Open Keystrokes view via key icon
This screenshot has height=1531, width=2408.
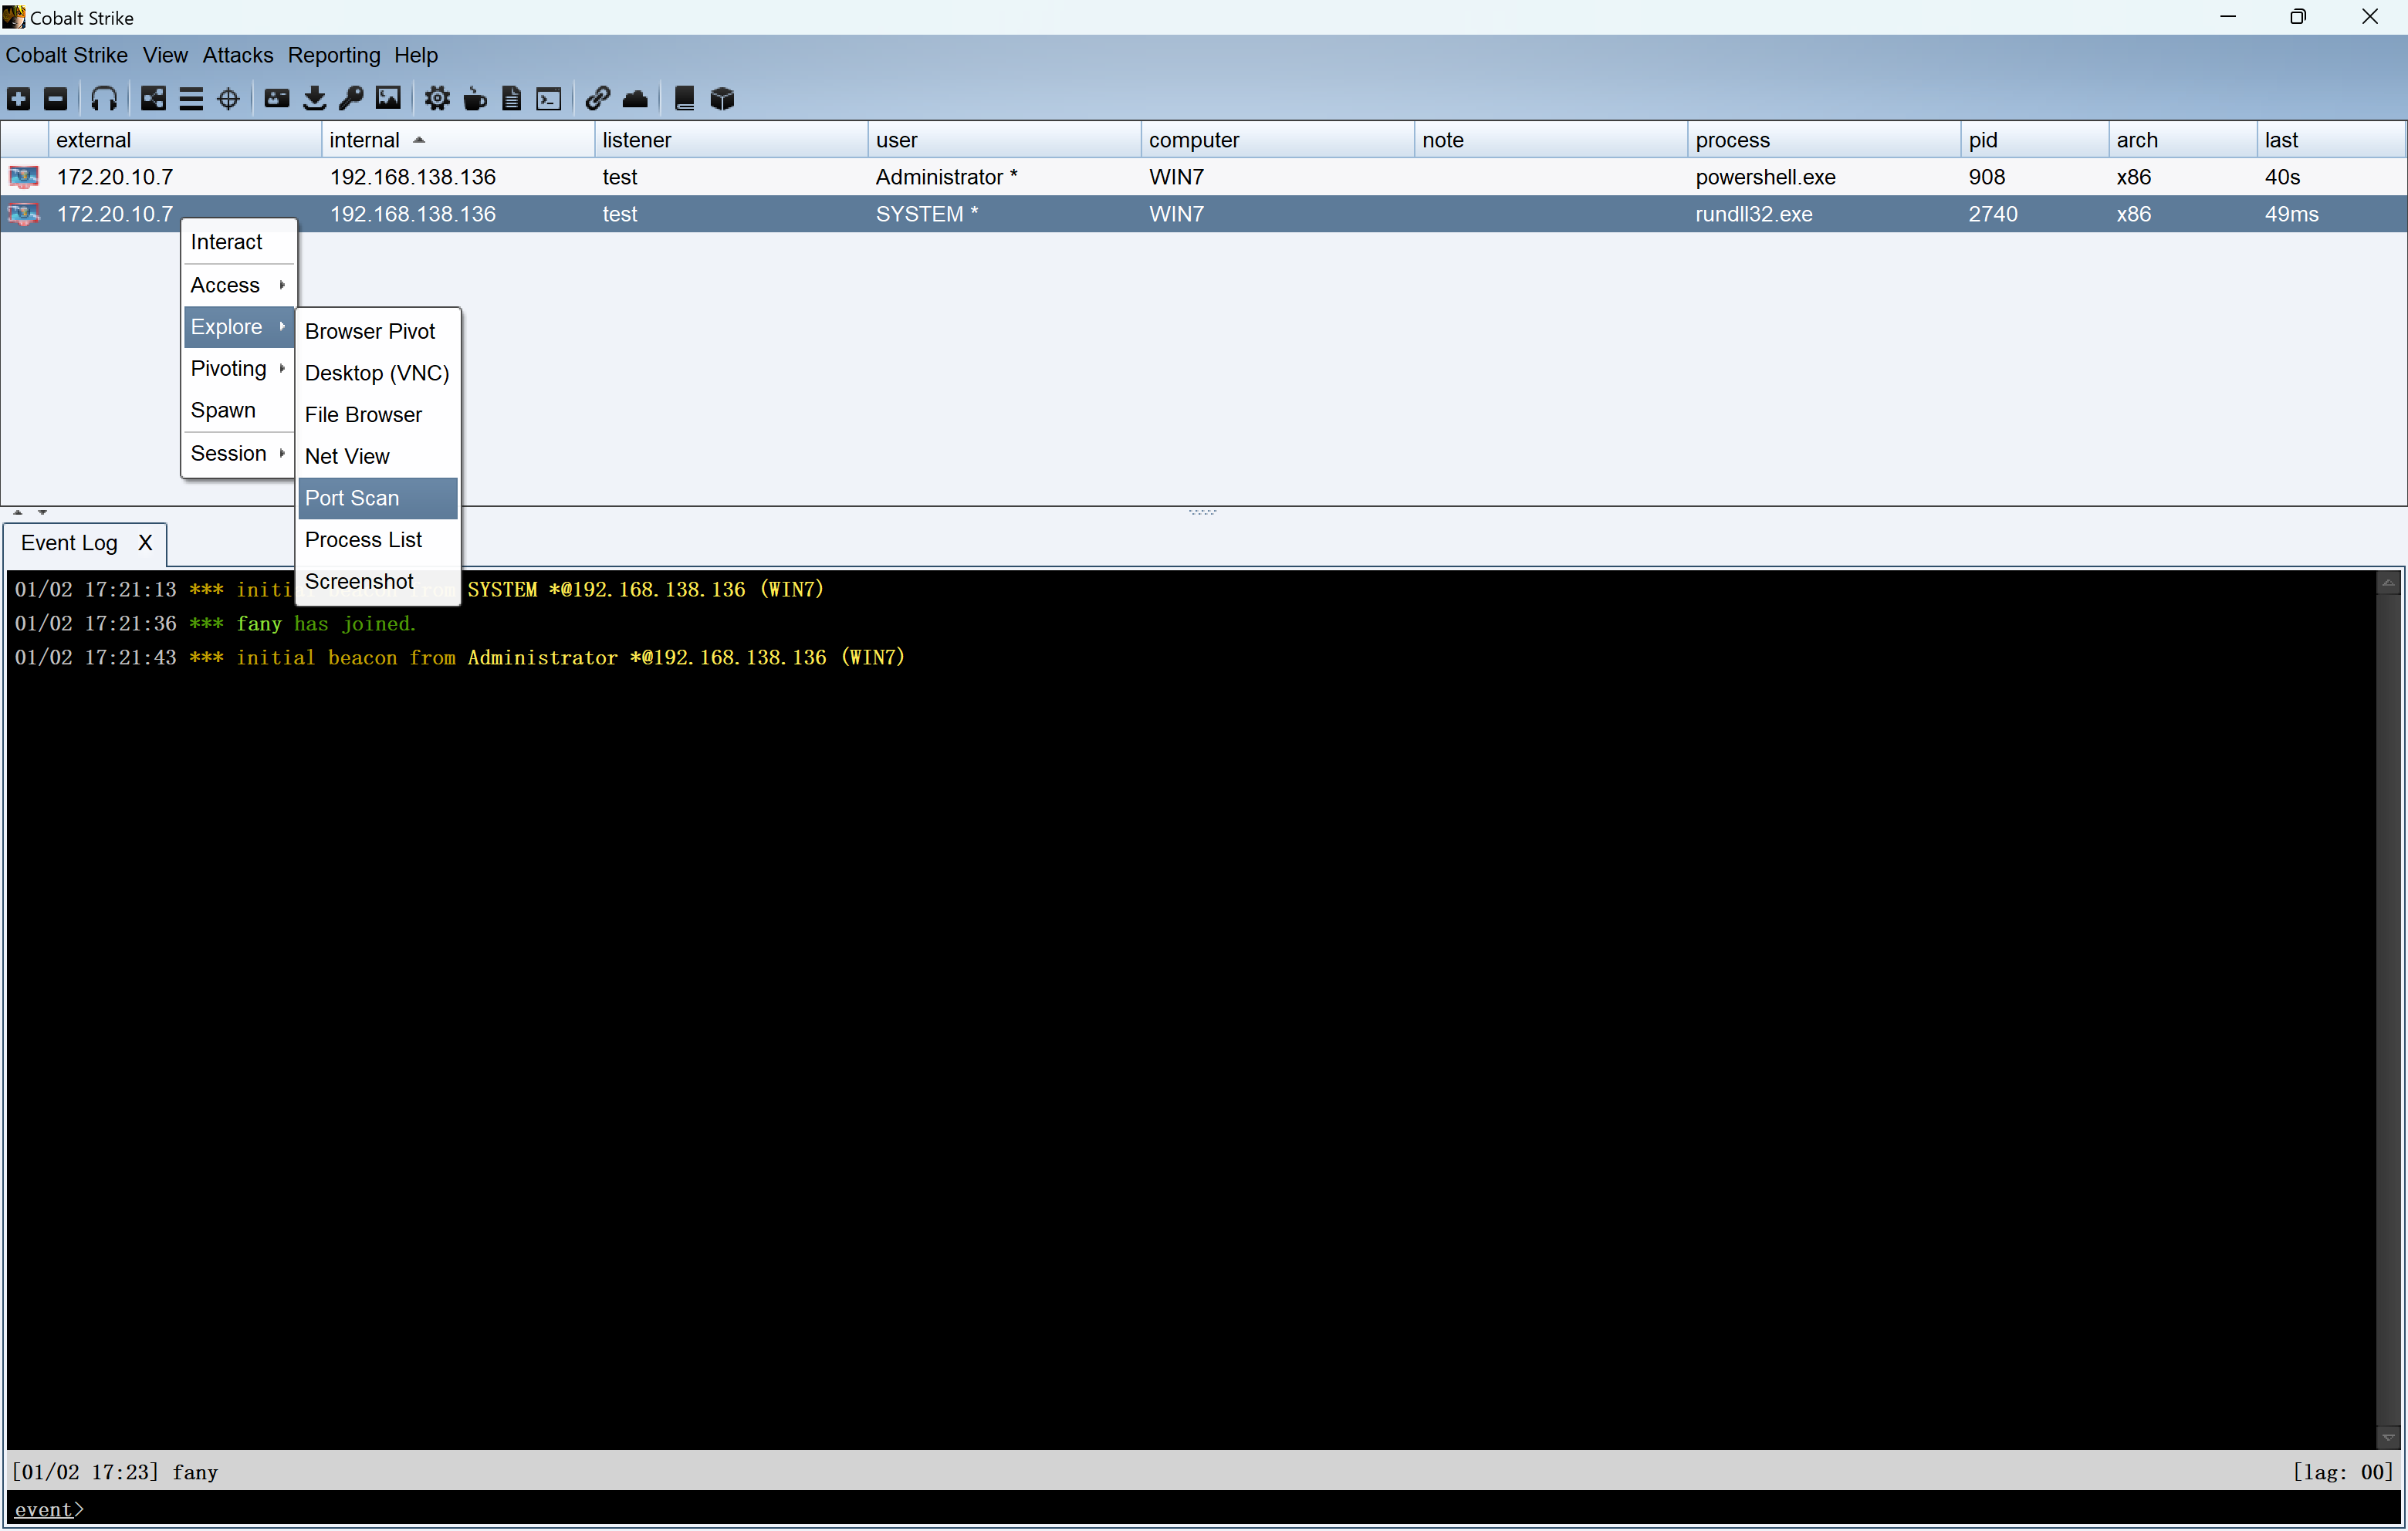351,98
